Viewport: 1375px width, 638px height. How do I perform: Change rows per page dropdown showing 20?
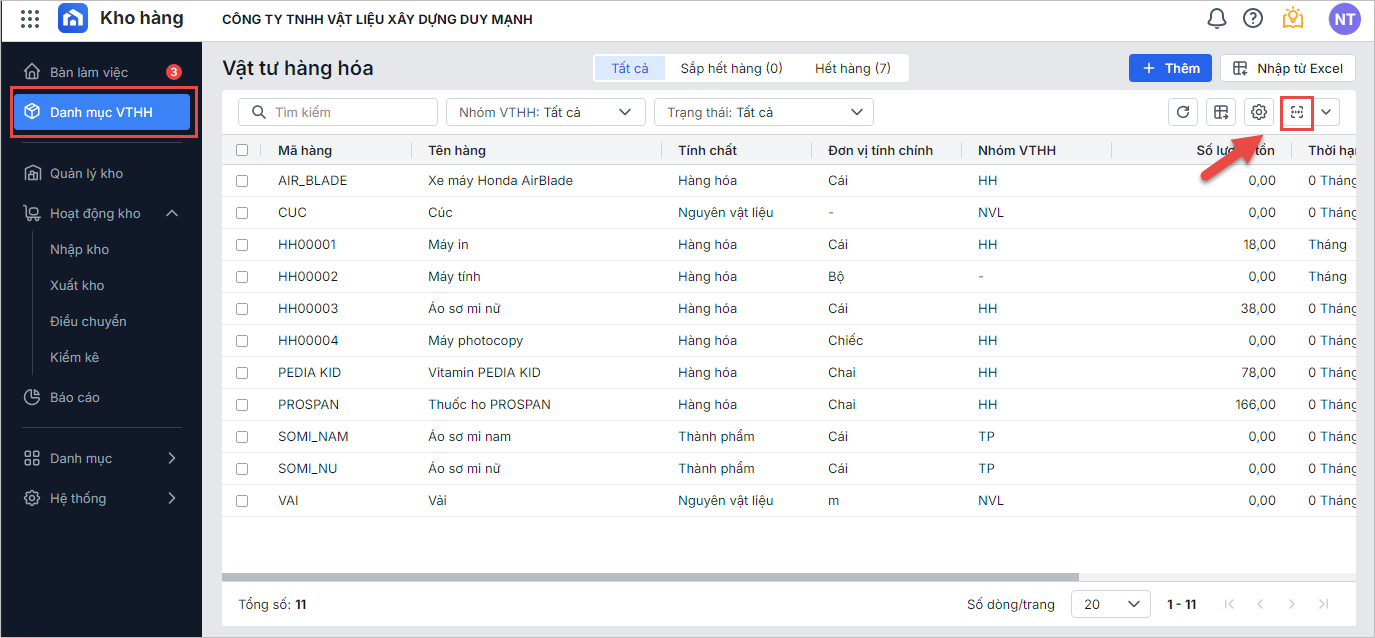pos(1110,604)
